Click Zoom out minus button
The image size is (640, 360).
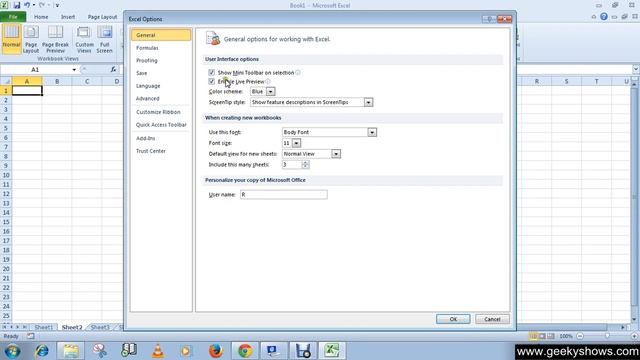580,336
